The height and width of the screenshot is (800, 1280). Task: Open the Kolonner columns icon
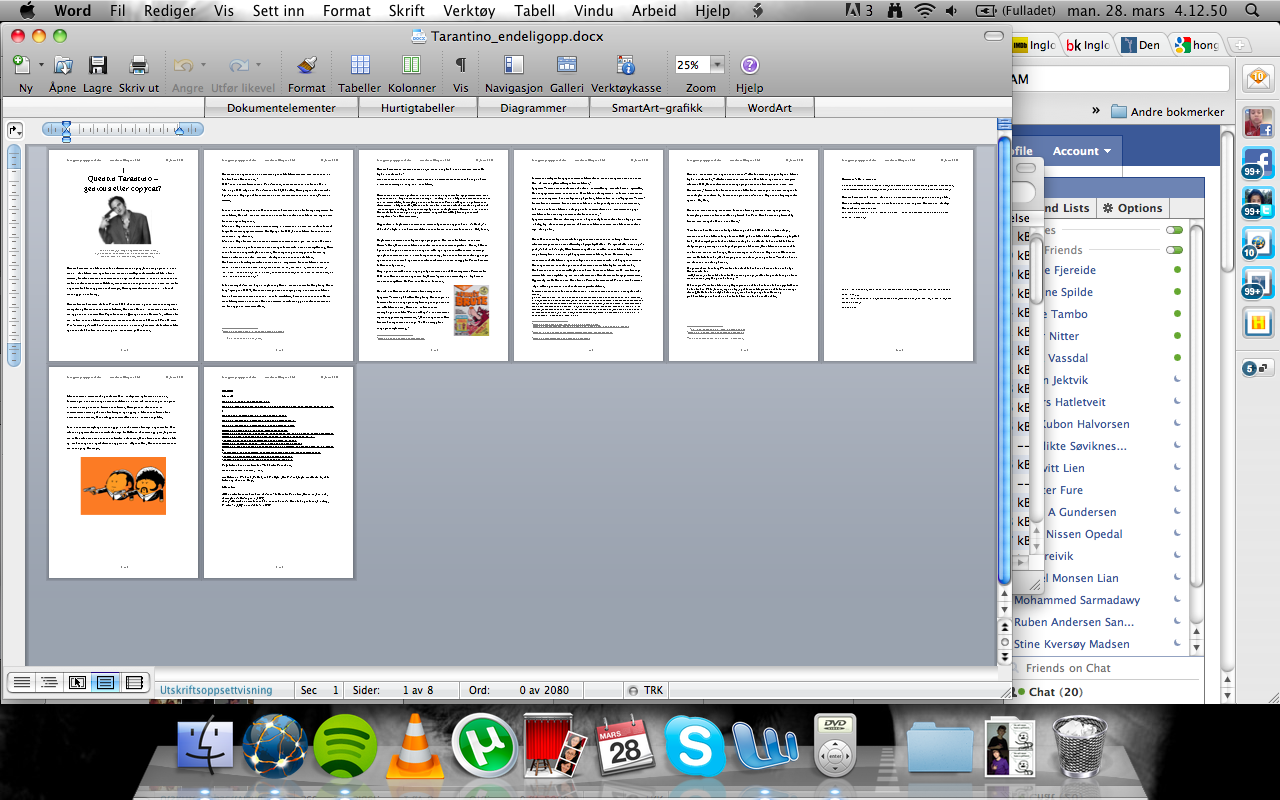pos(411,65)
